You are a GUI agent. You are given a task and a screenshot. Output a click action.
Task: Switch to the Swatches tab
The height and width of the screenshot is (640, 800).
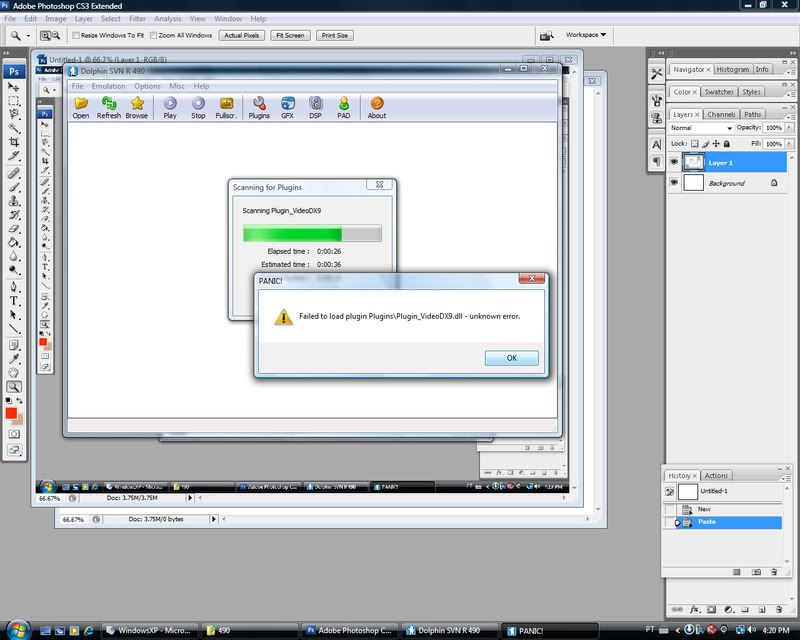point(719,92)
